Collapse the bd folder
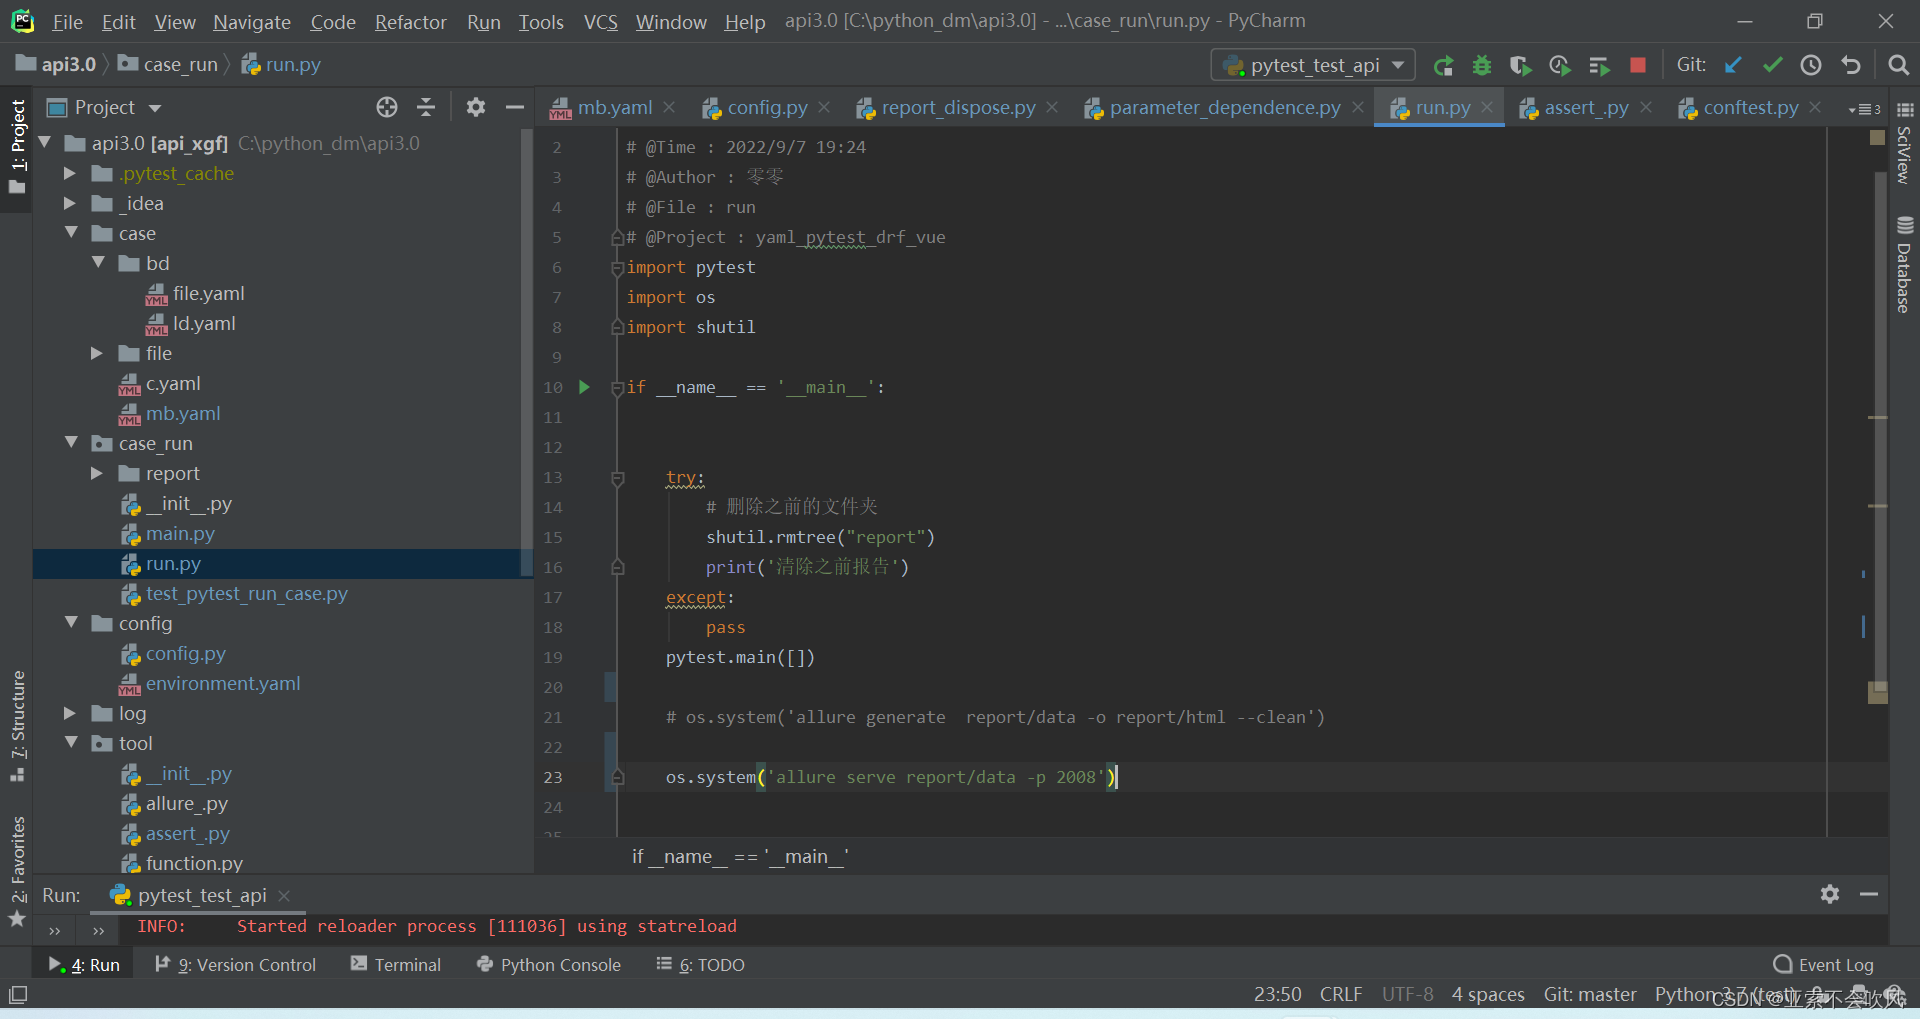 98,263
